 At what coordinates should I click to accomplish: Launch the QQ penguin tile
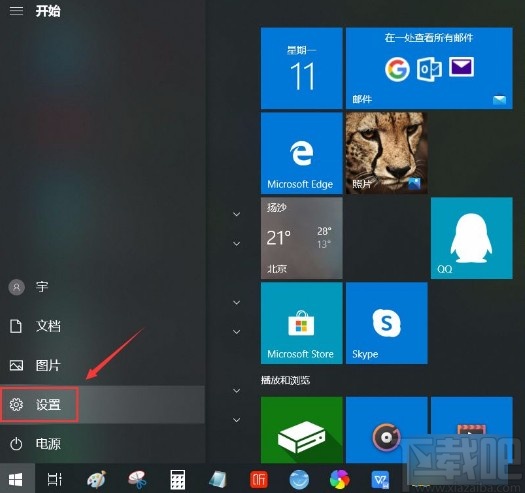pyautogui.click(x=471, y=238)
